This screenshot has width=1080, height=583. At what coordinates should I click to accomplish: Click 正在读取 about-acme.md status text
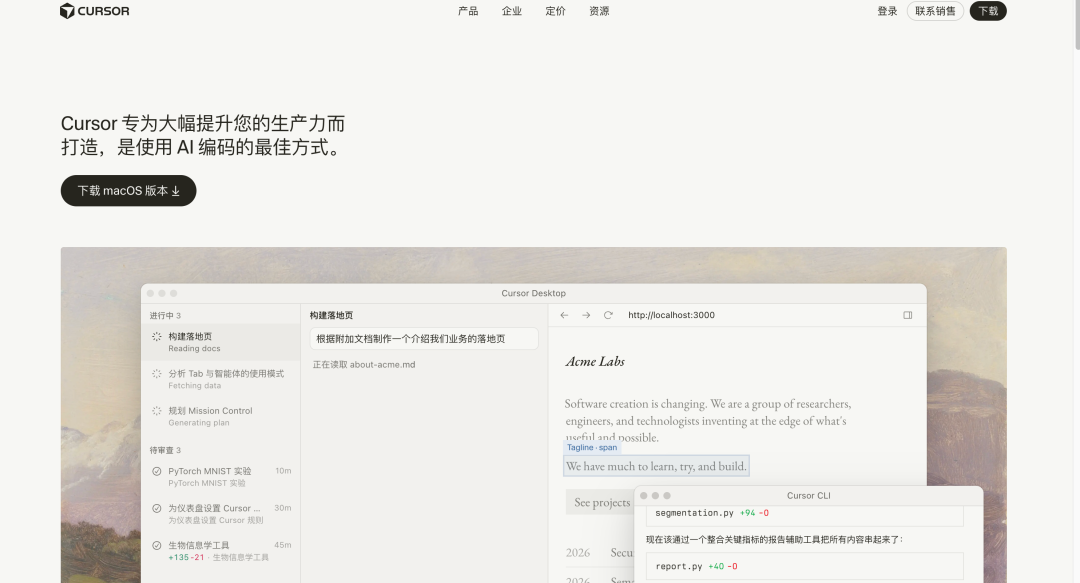364,365
